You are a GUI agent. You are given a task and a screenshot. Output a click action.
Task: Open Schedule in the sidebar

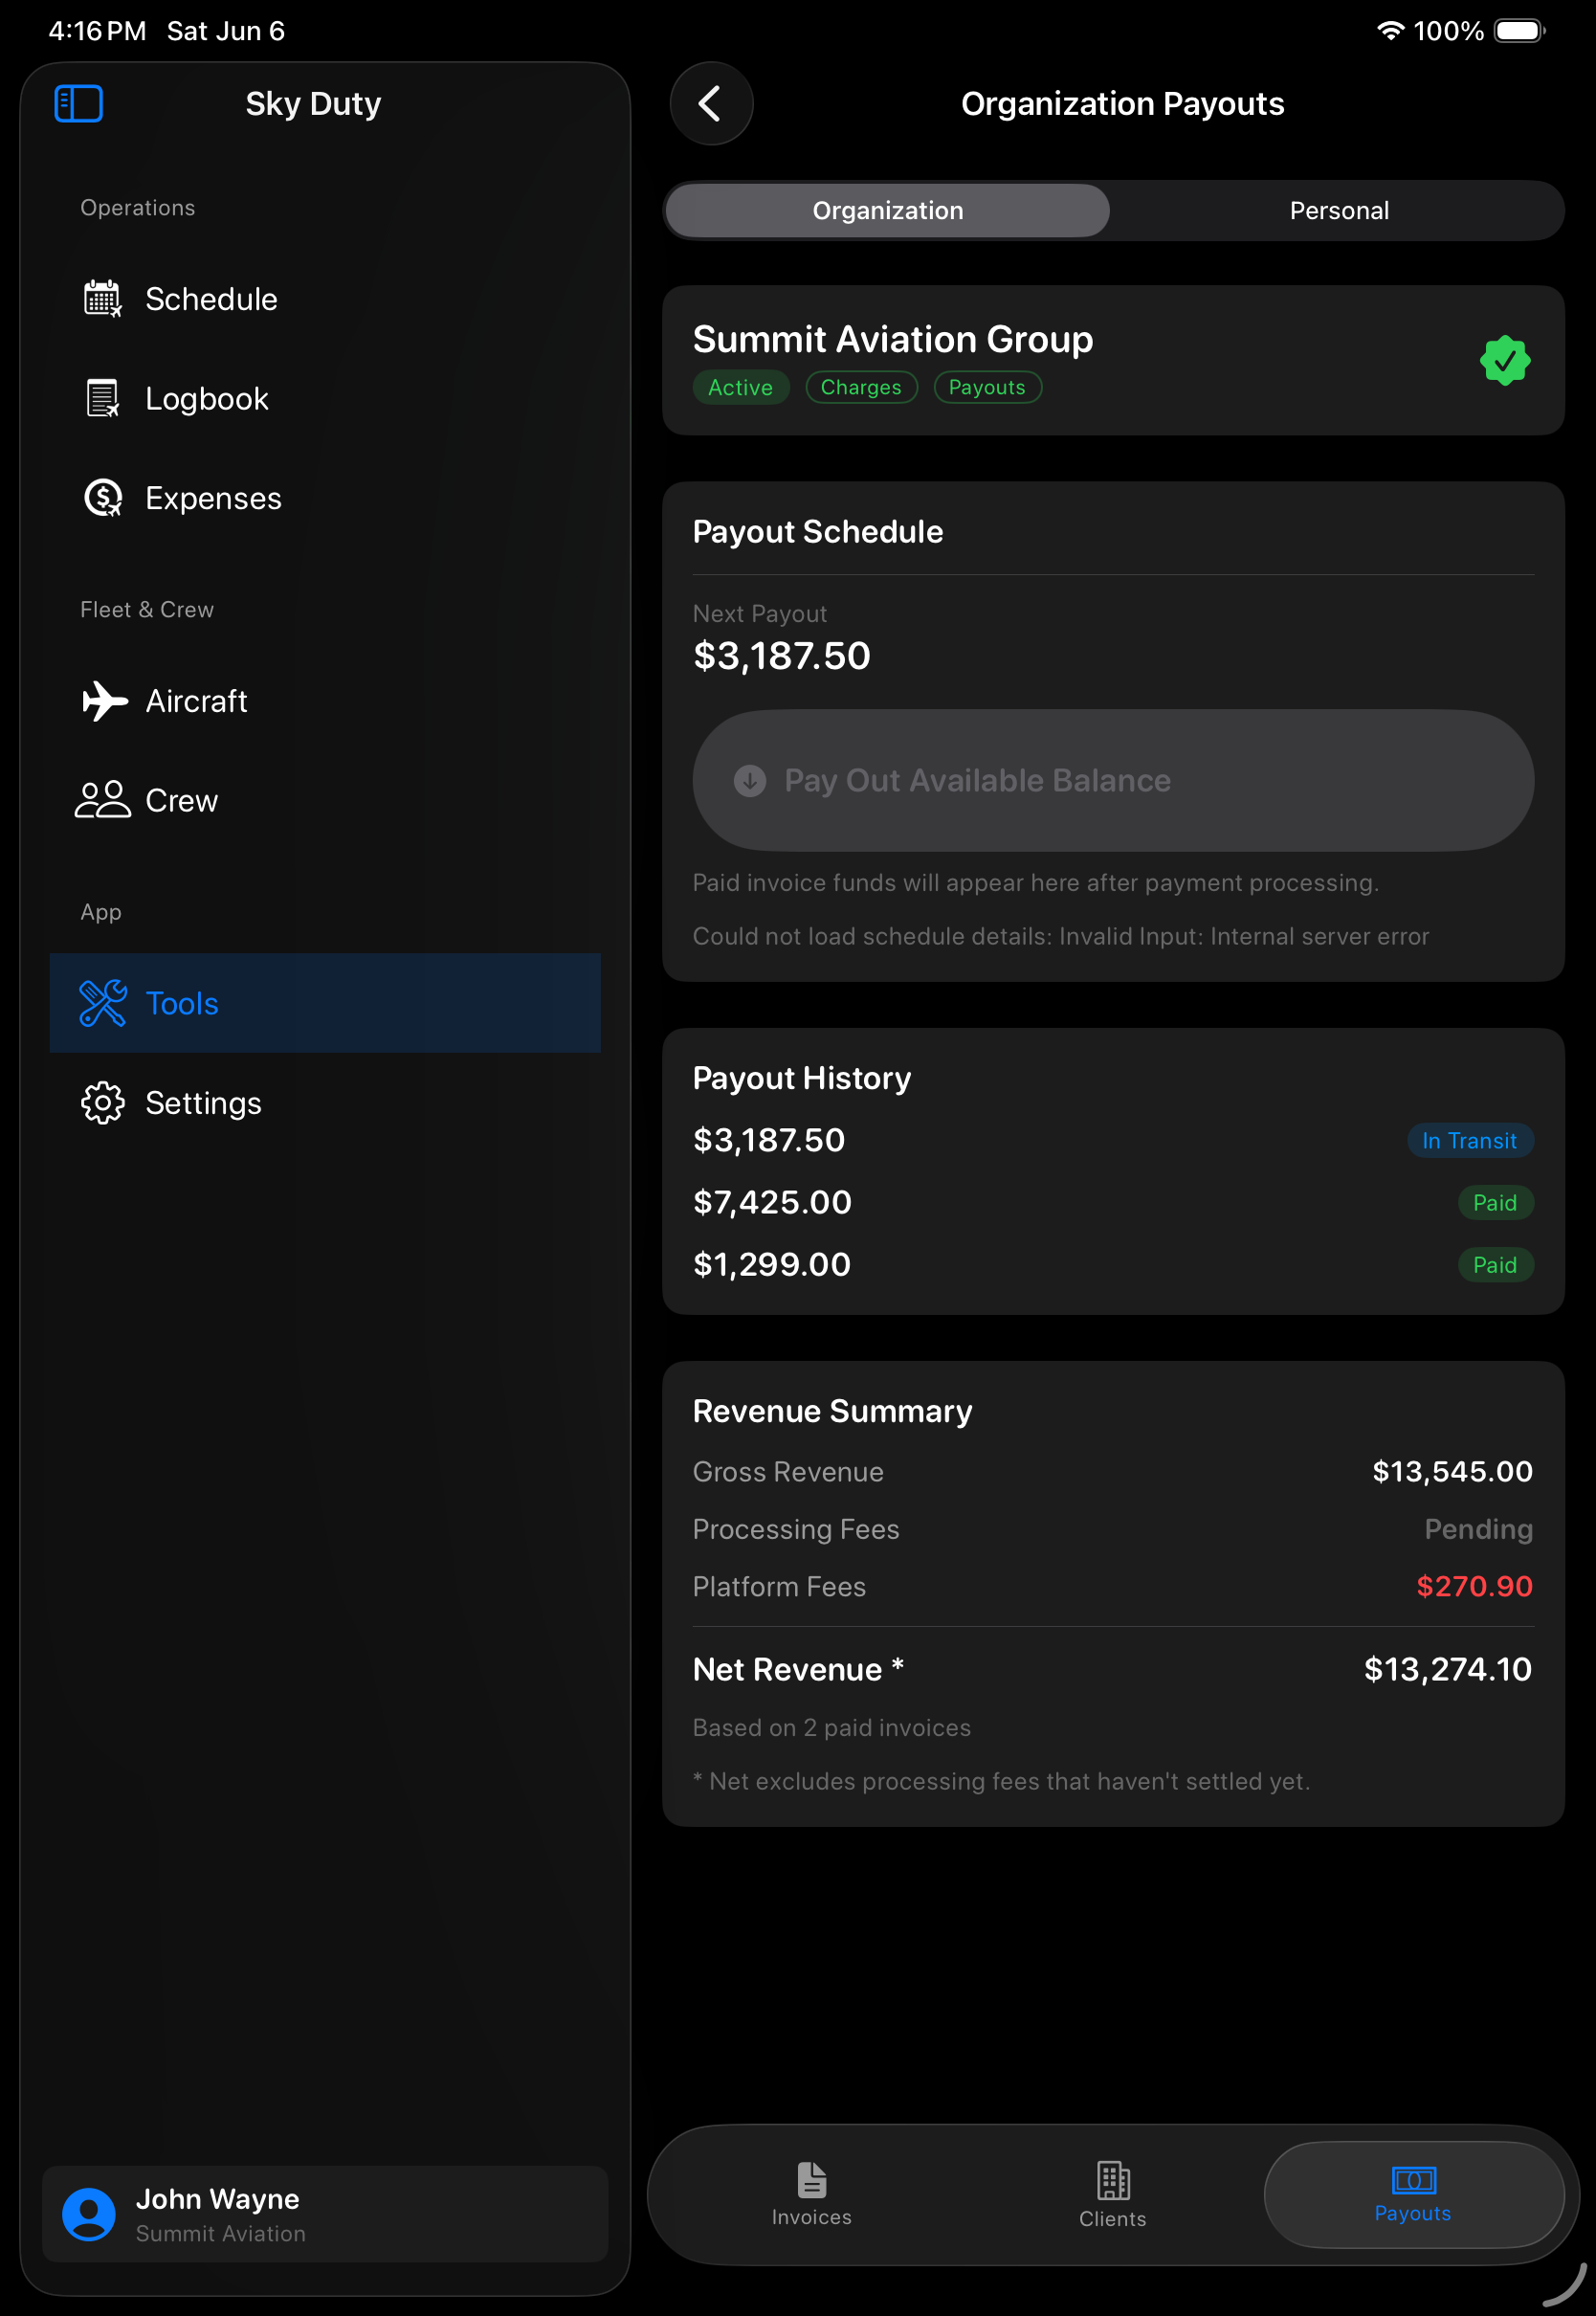325,299
